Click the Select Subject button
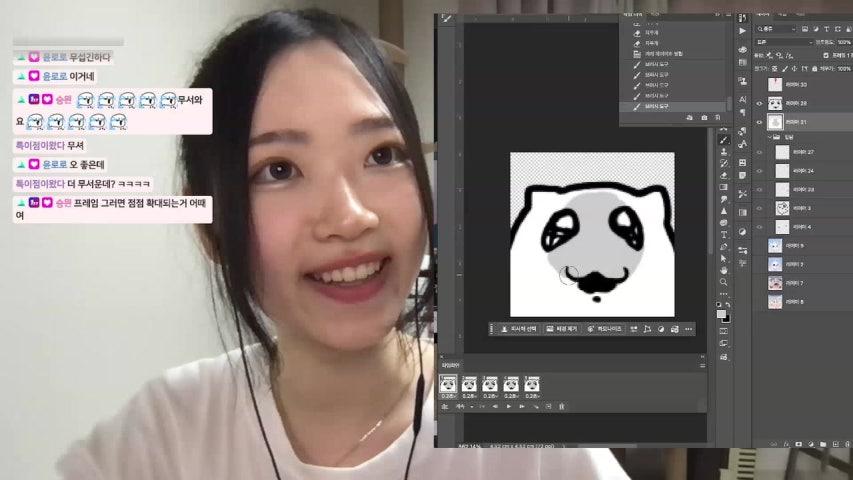853x480 pixels. (519, 329)
